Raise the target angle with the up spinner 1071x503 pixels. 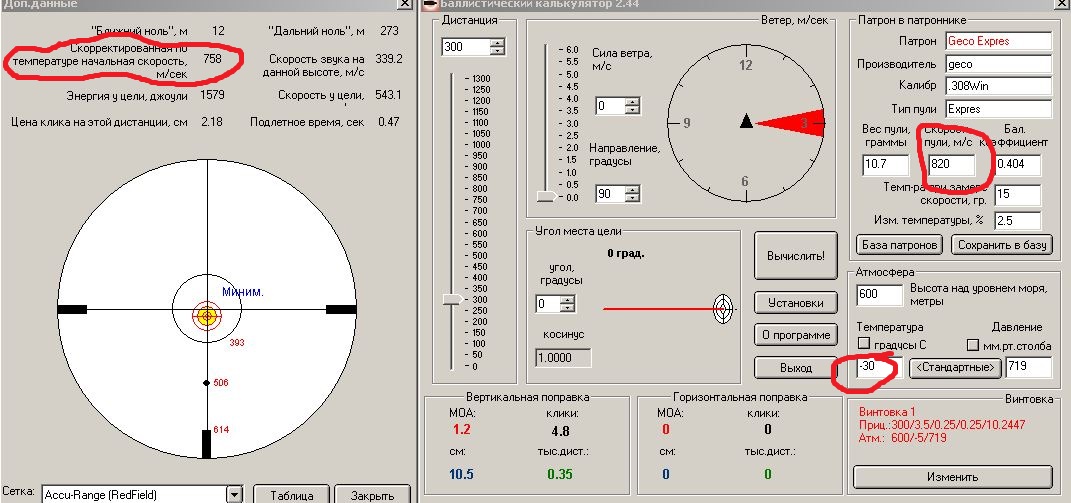pyautogui.click(x=572, y=299)
